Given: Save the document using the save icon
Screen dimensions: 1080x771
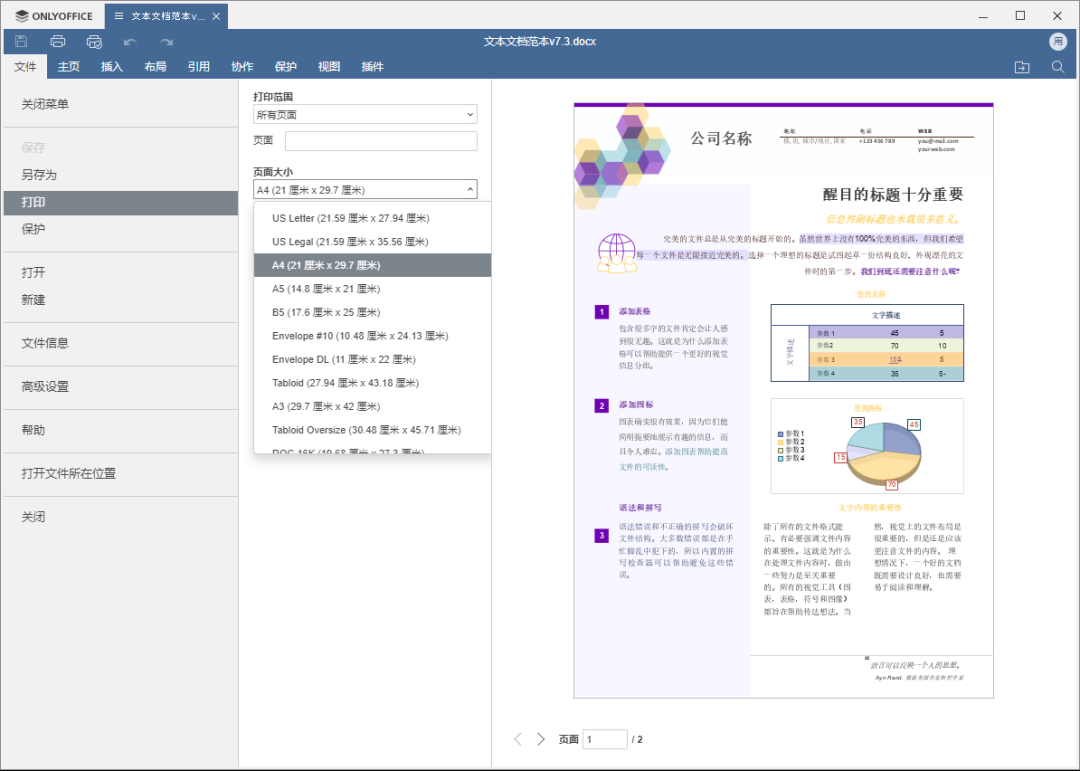Looking at the screenshot, I should (x=20, y=42).
